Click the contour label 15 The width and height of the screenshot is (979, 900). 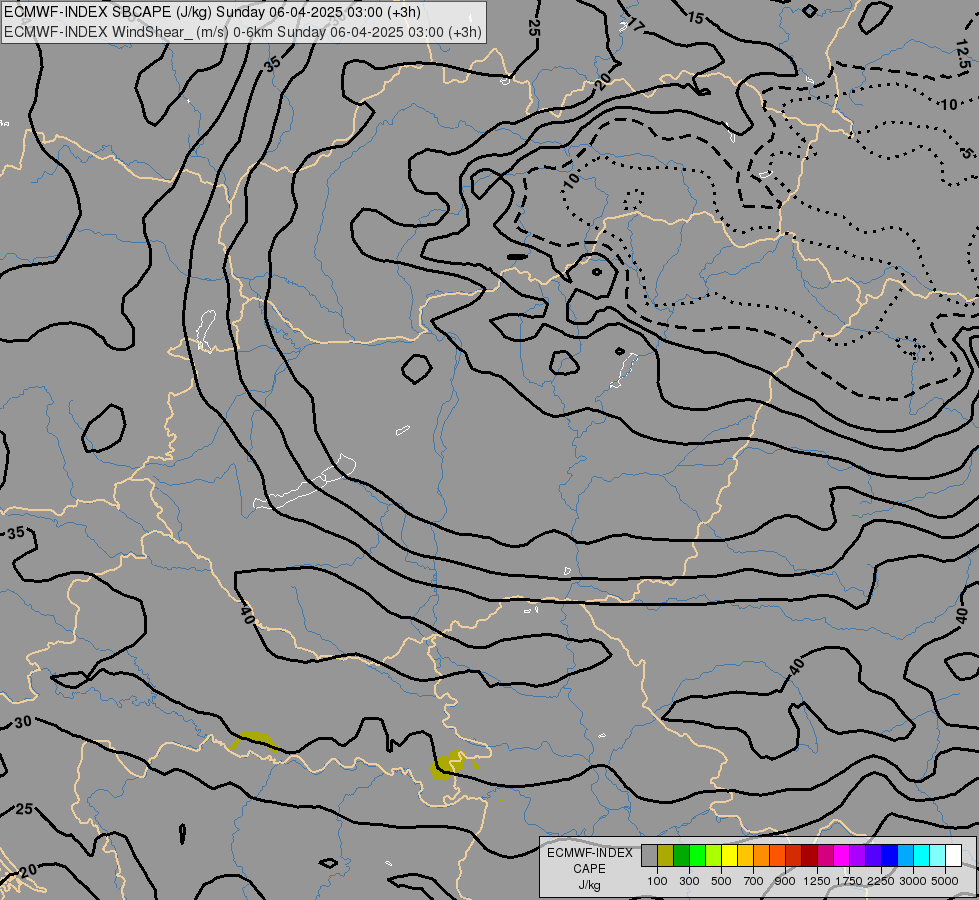696,18
